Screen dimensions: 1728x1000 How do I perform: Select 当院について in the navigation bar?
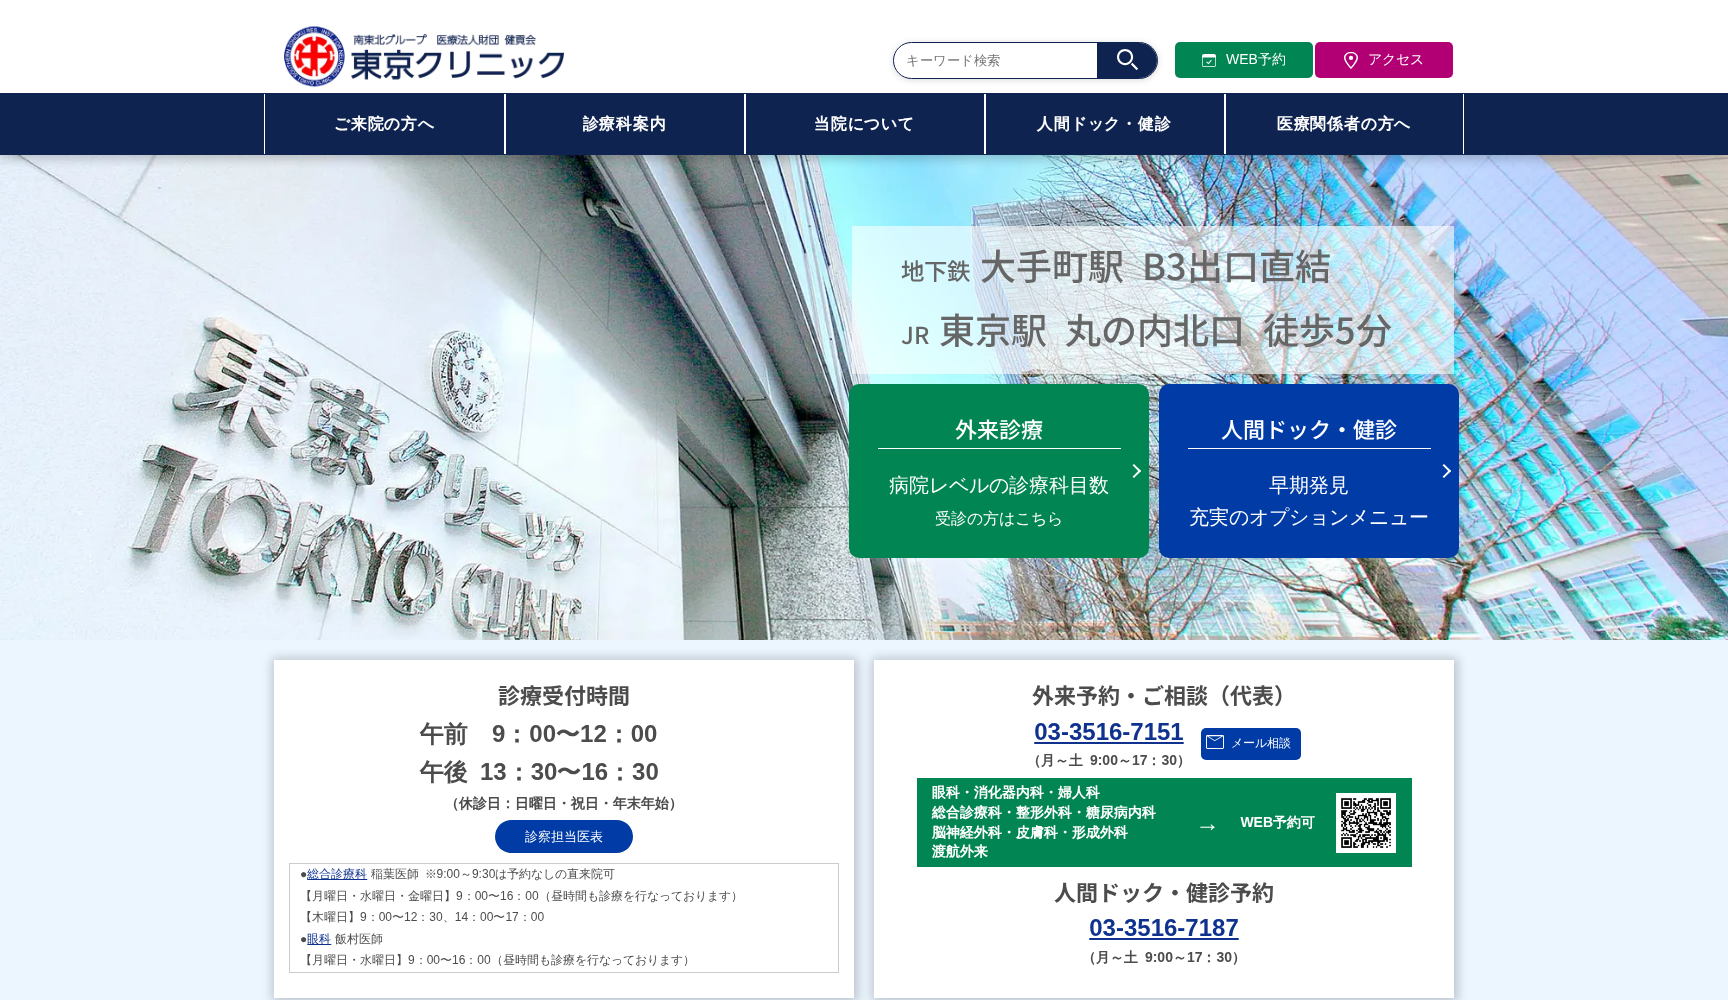[x=863, y=123]
